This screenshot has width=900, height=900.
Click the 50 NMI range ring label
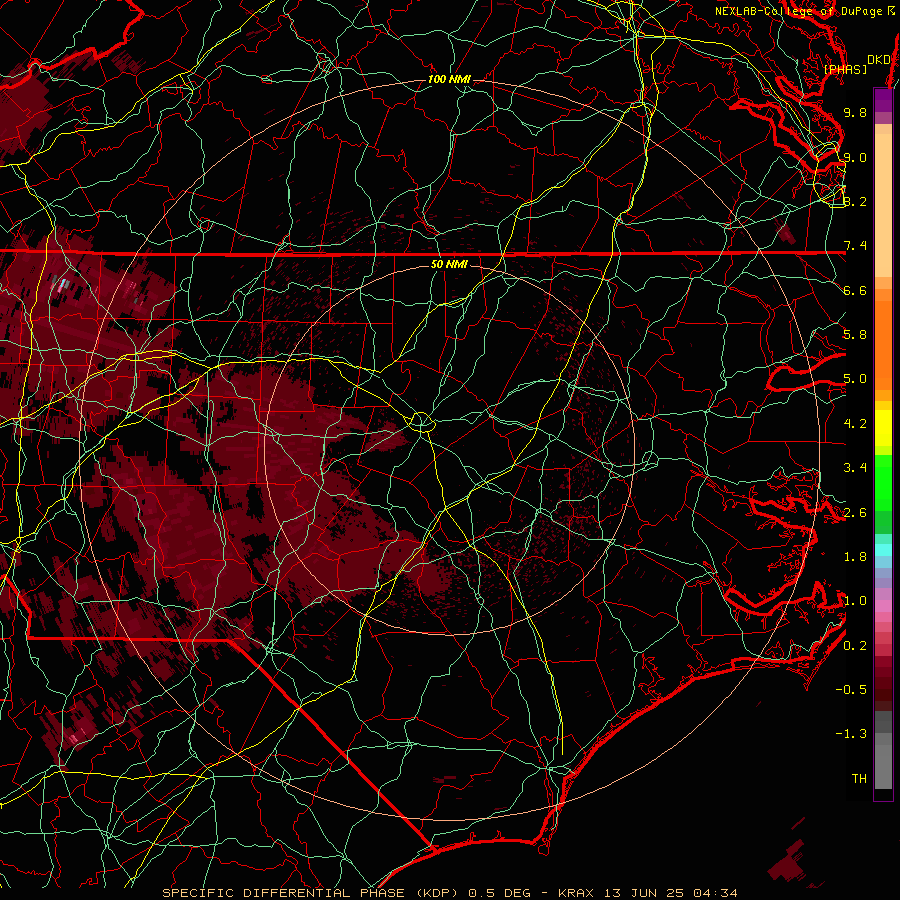click(x=449, y=264)
